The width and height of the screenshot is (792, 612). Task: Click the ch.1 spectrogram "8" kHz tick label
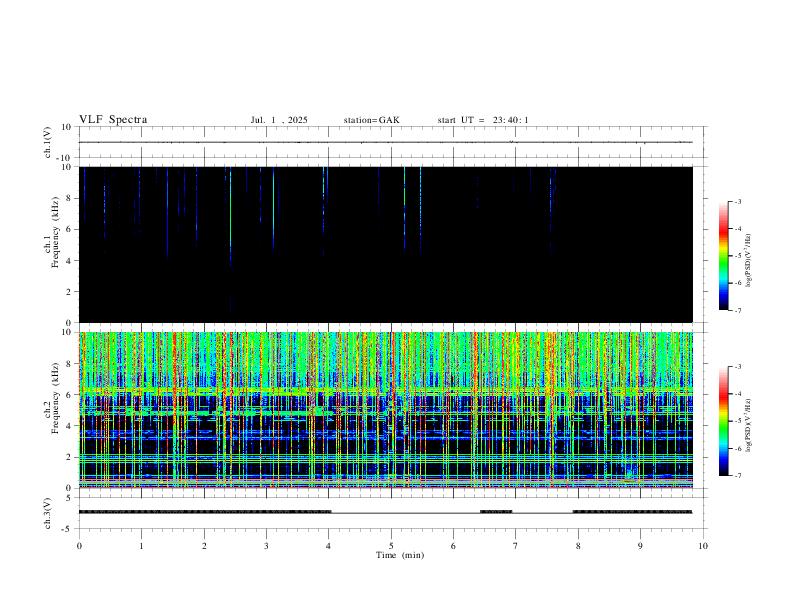69,198
